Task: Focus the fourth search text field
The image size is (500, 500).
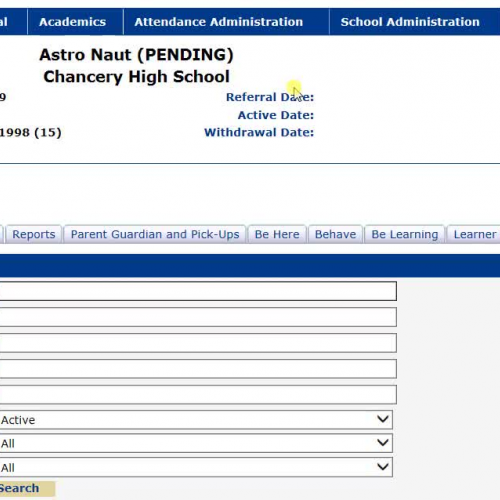Action: [198, 369]
